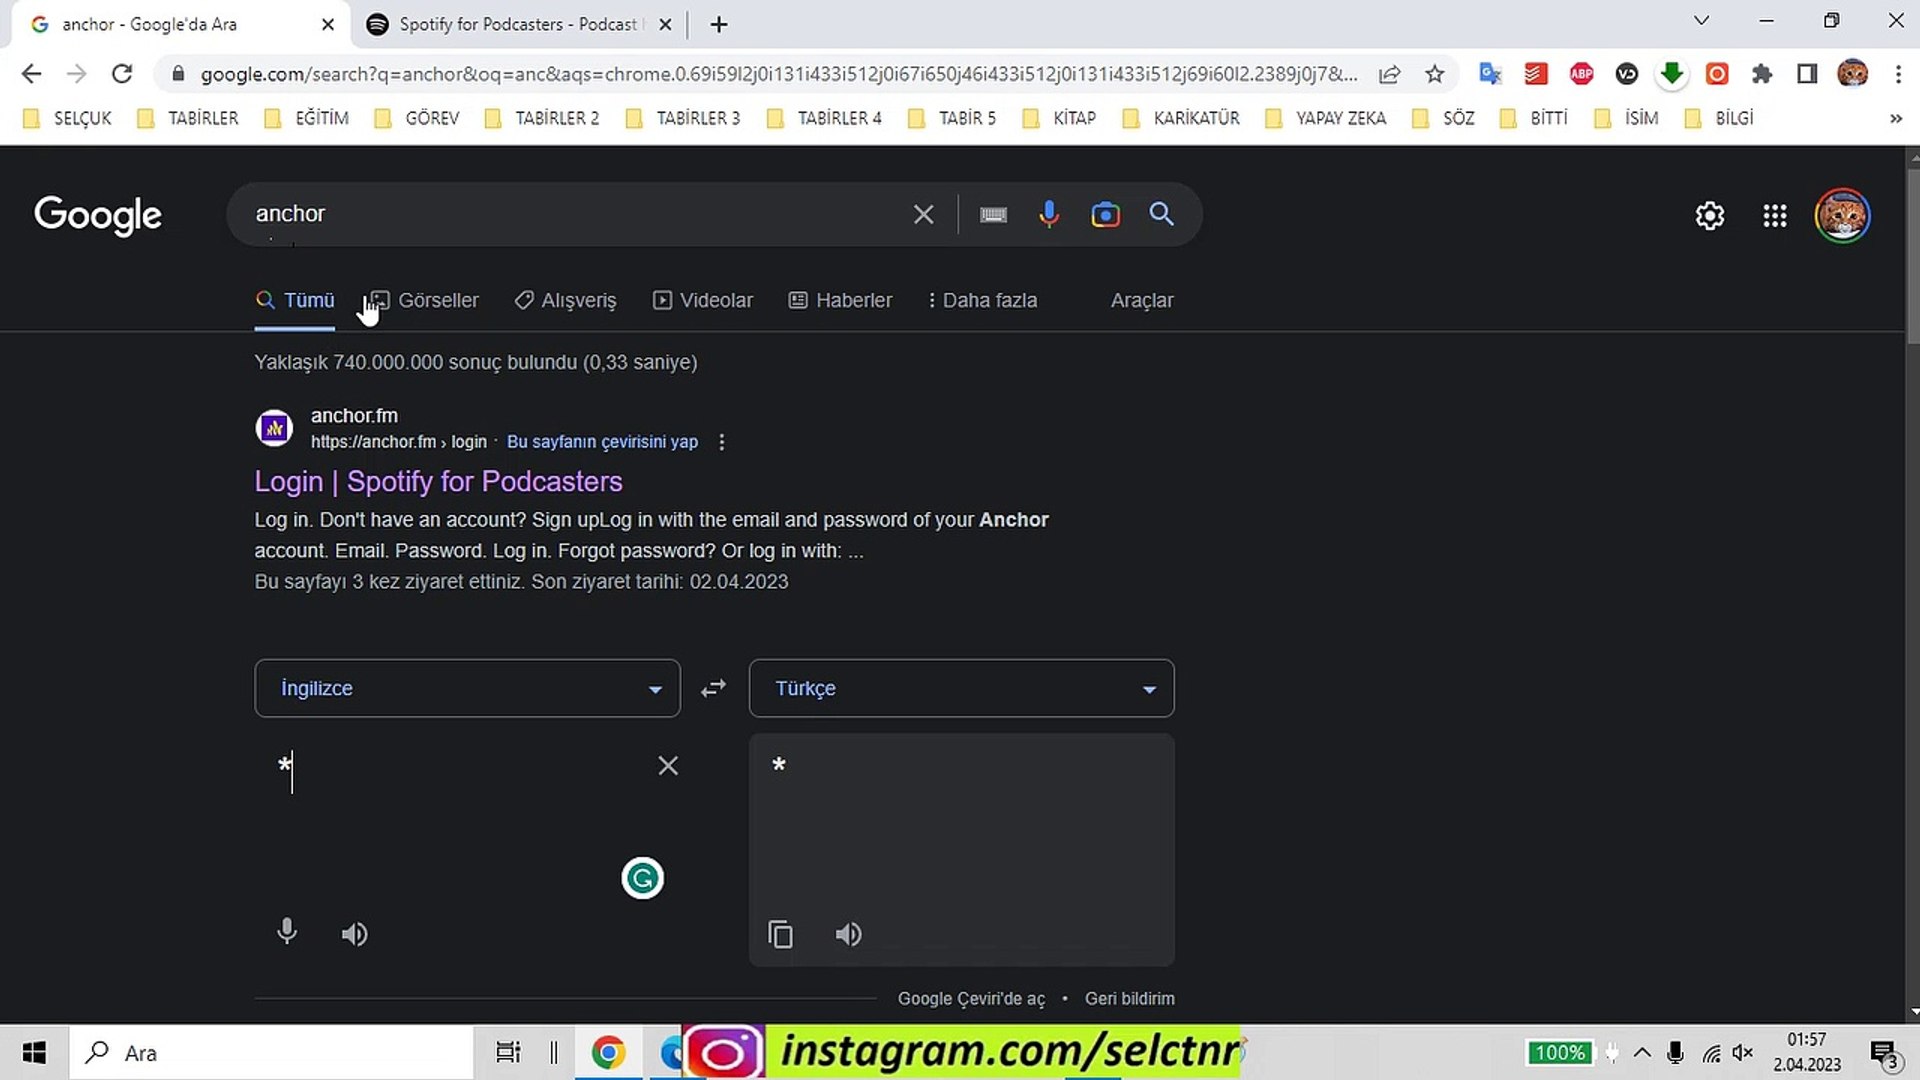Open notification center in taskbar
Screen dimensions: 1920x1080
1885,1053
